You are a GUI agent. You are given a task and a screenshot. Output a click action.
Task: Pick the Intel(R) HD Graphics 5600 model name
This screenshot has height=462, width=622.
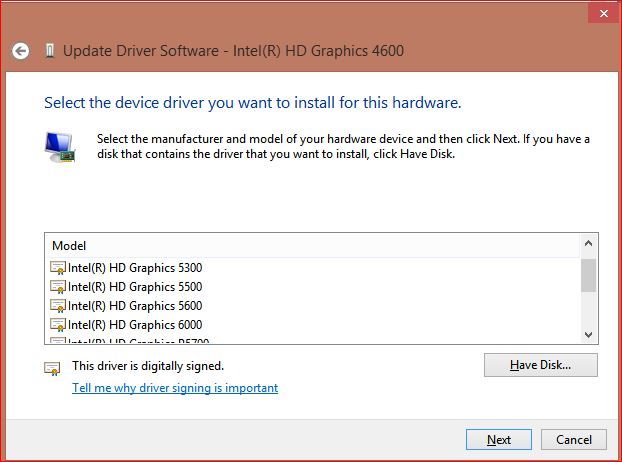(x=135, y=306)
